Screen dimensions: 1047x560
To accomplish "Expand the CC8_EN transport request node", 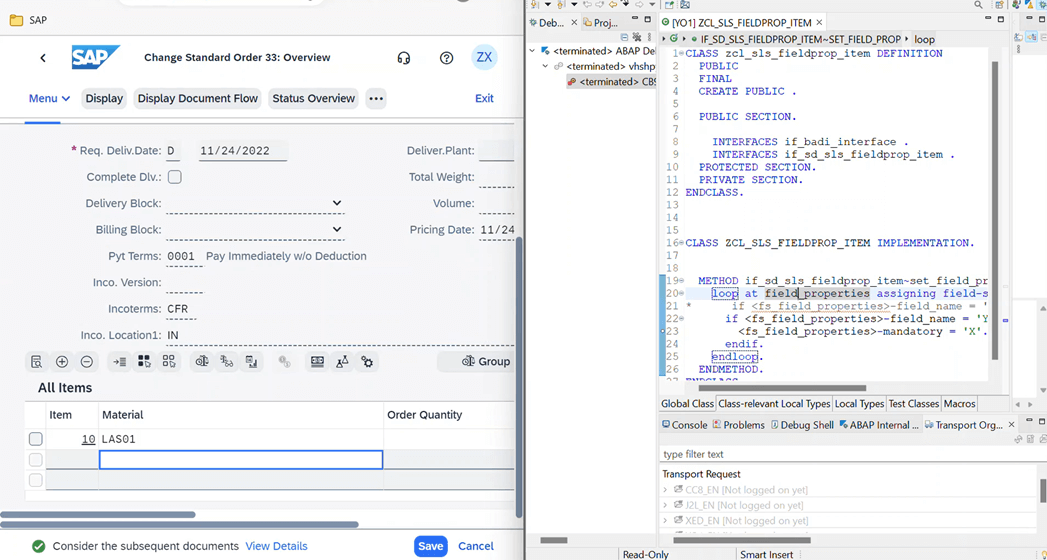I will click(x=667, y=490).
